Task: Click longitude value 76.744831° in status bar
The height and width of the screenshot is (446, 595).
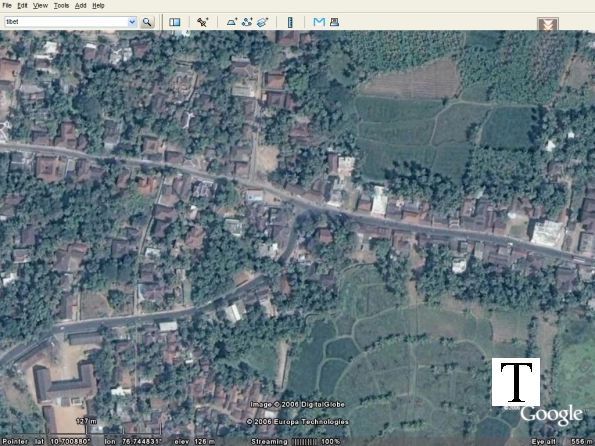Action: (x=142, y=441)
